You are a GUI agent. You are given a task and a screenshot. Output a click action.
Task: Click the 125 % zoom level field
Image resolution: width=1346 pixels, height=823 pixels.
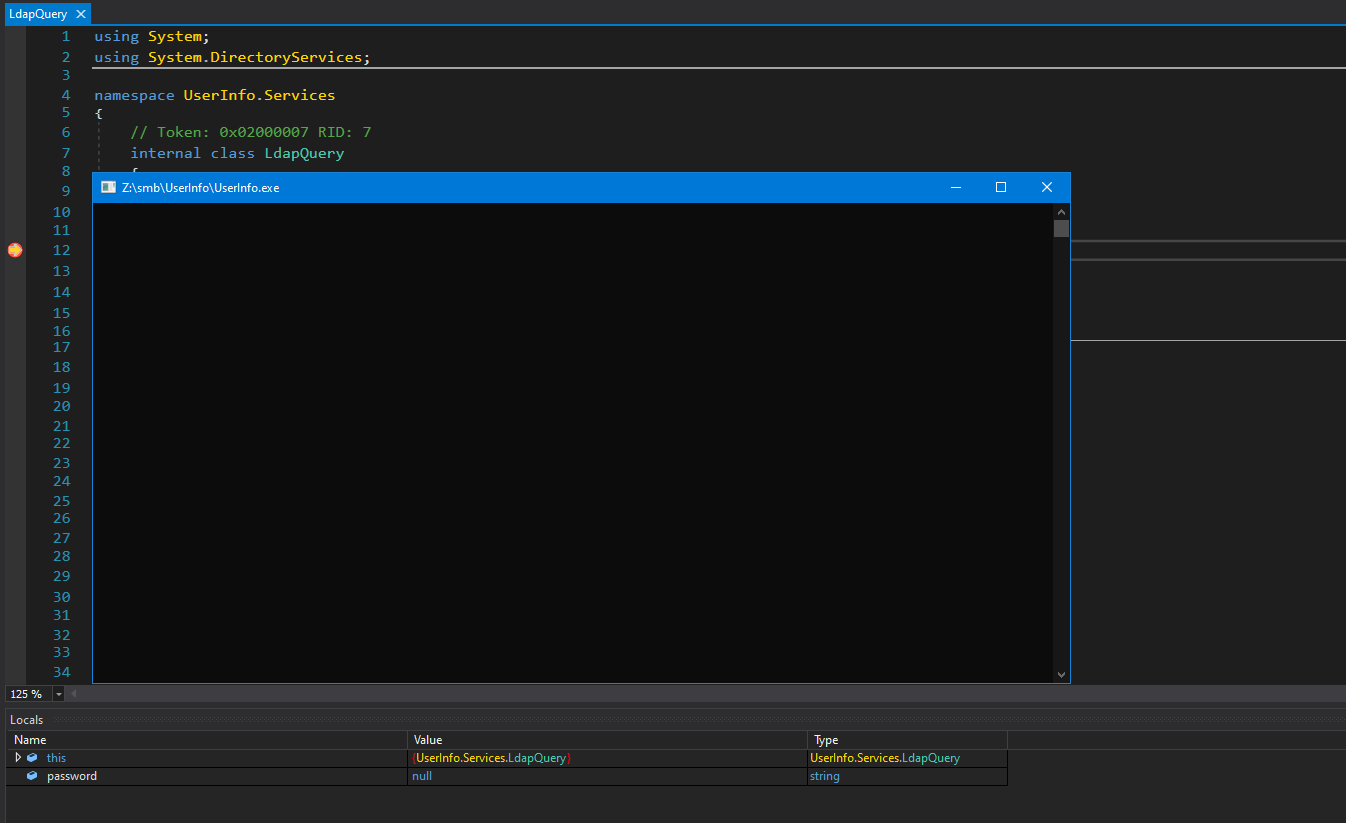(x=27, y=694)
